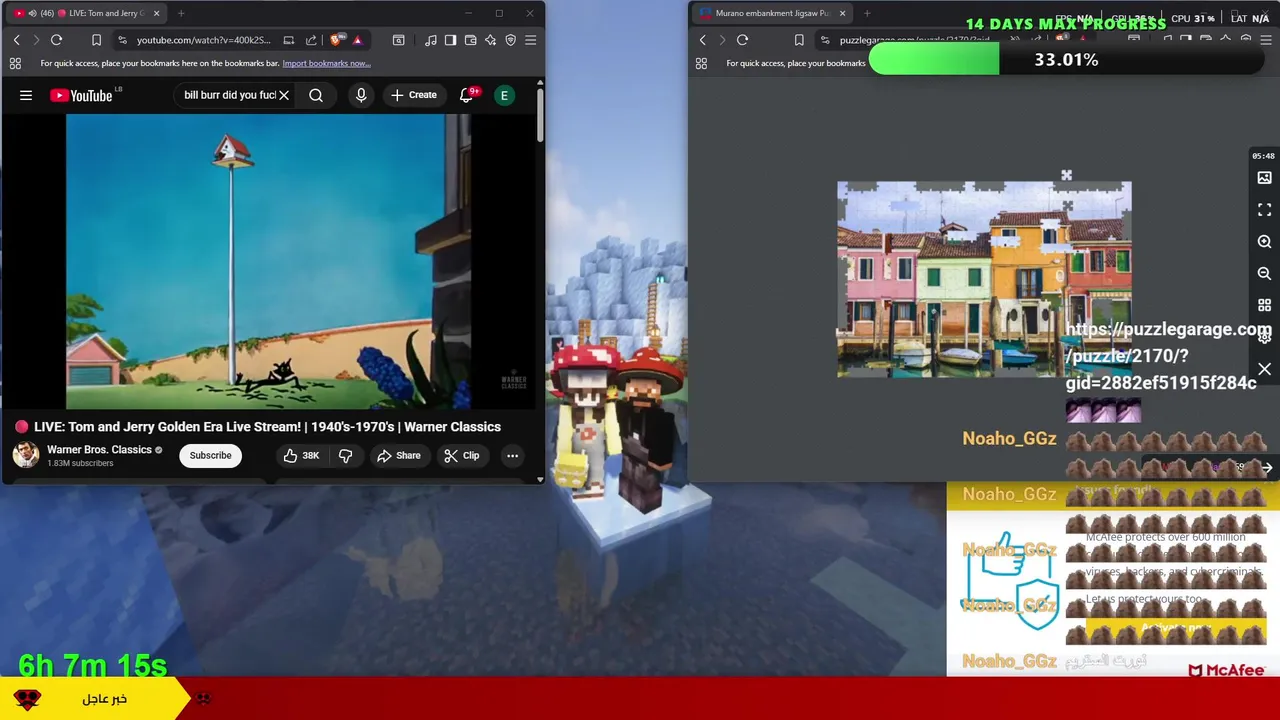Open site settings icon beside youtube.com address

122,40
